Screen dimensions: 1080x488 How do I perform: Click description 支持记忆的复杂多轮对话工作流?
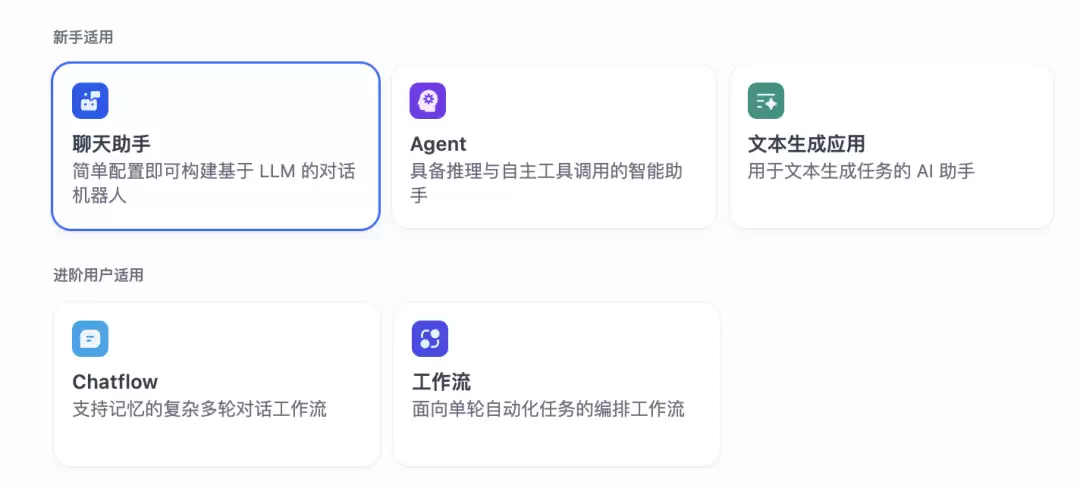pyautogui.click(x=200, y=410)
